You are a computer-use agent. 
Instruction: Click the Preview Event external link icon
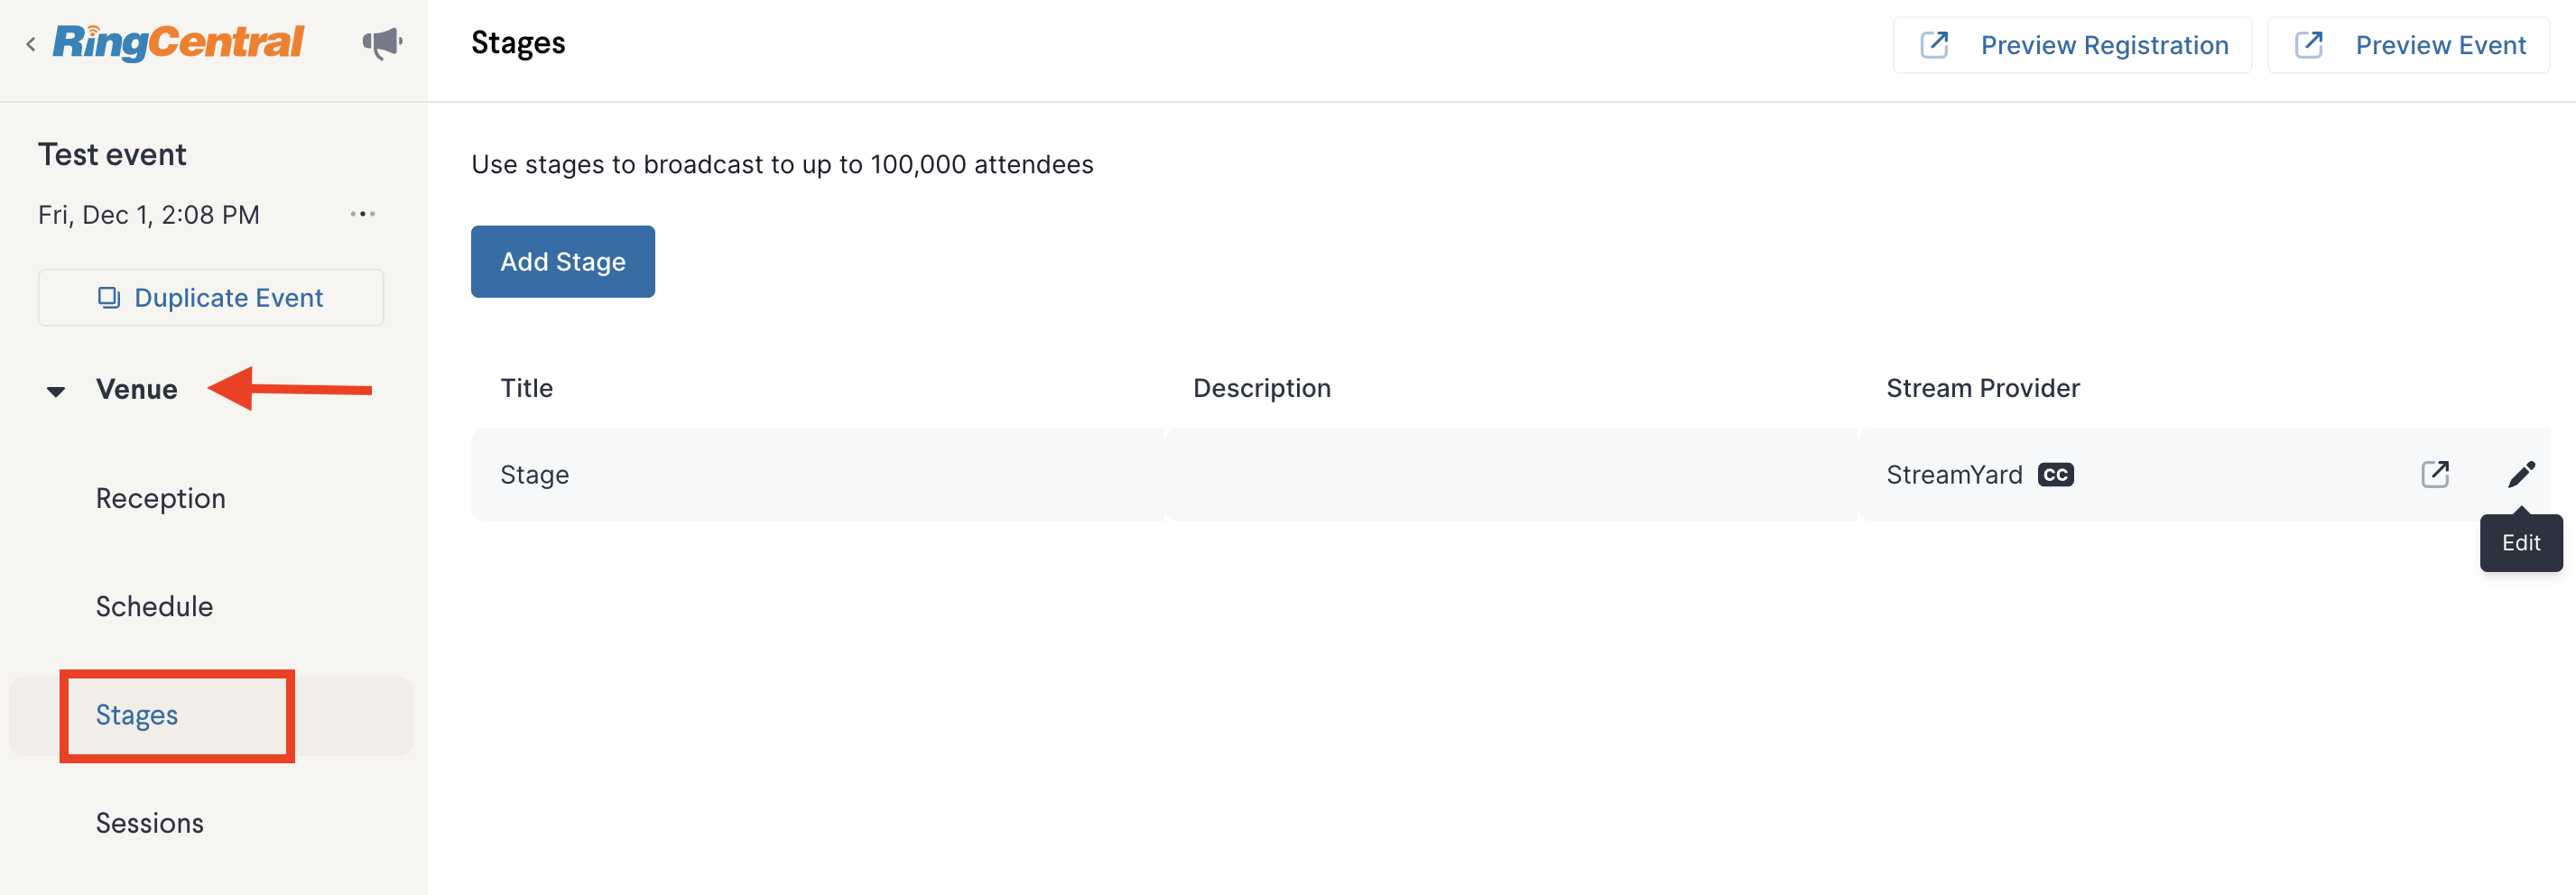pyautogui.click(x=2309, y=45)
